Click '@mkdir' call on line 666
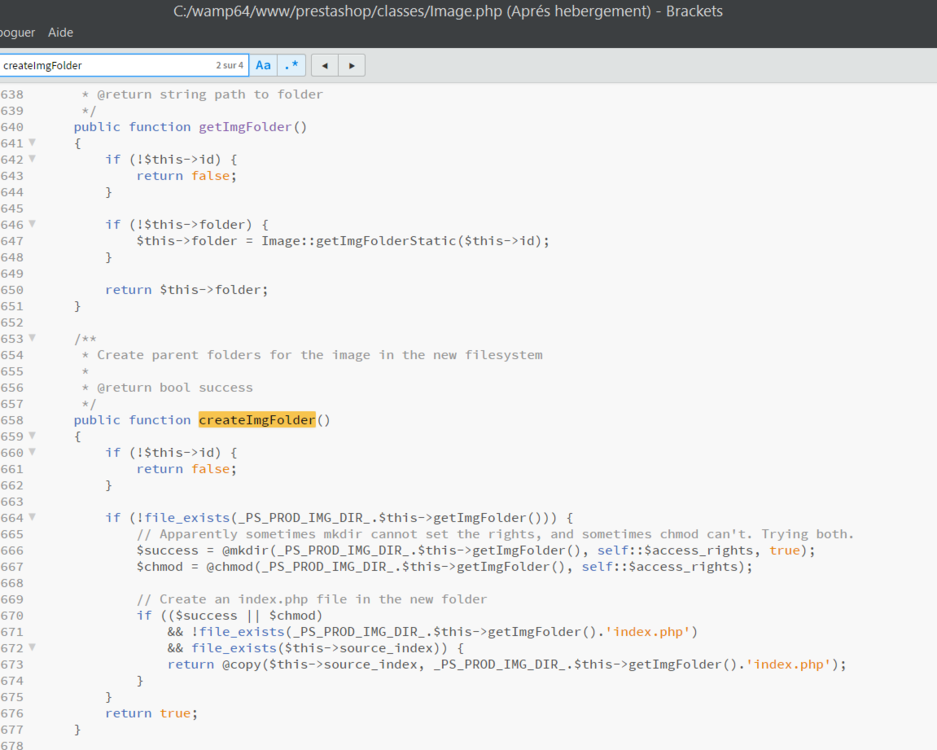Screen dimensions: 937x750 point(246,550)
